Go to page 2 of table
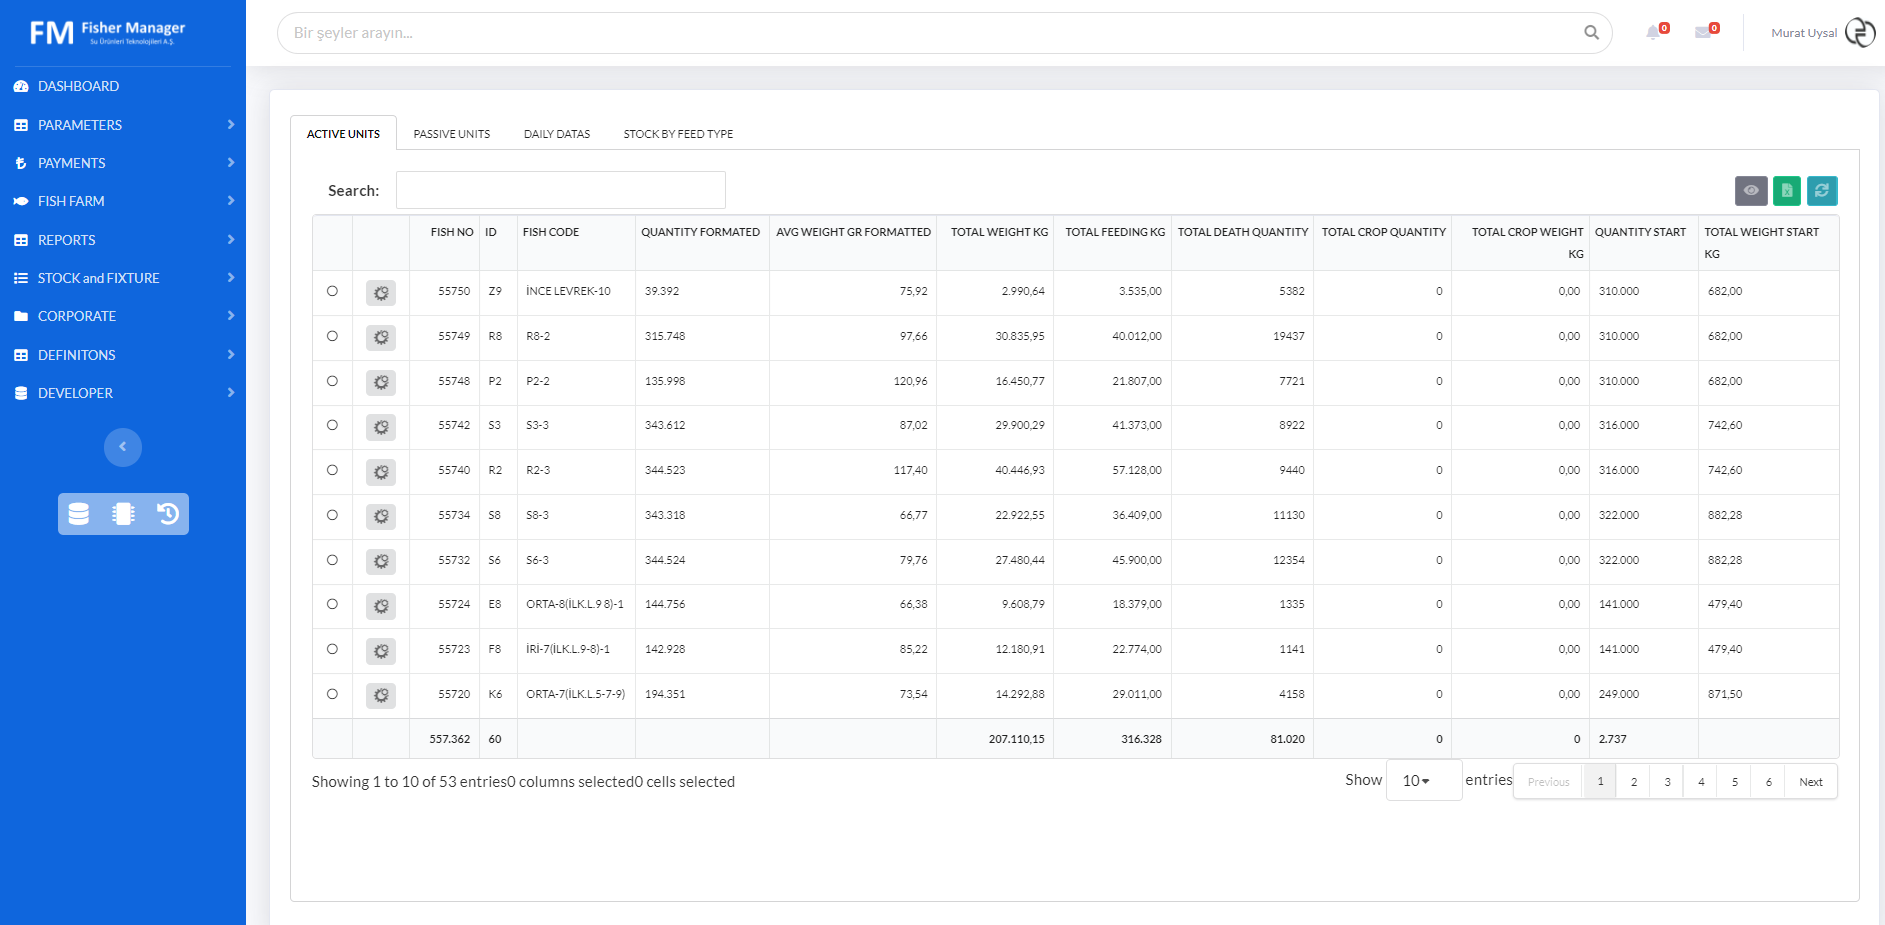 (x=1634, y=782)
